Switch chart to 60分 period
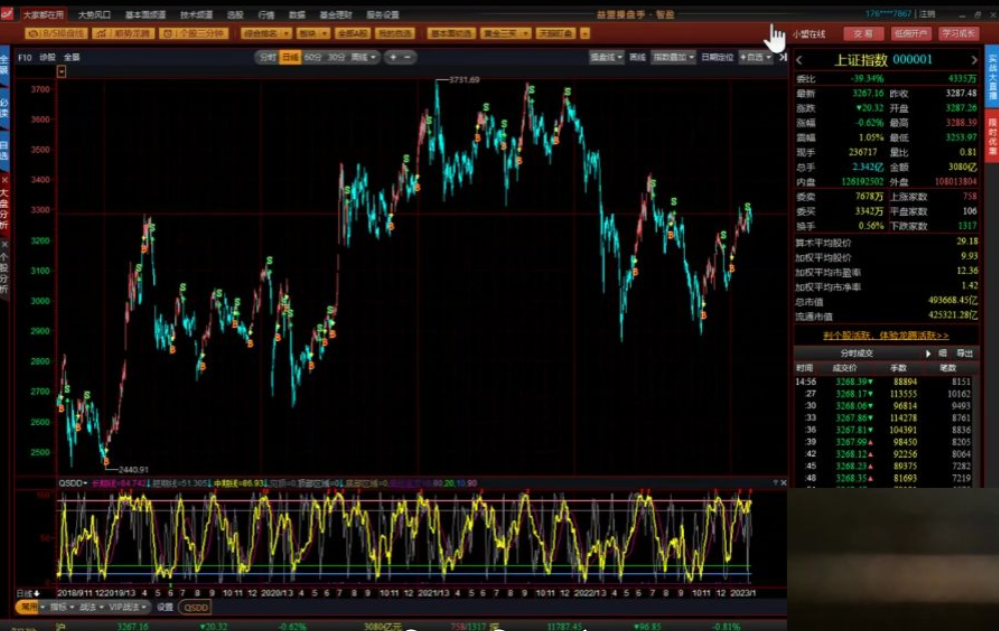 [x=312, y=57]
